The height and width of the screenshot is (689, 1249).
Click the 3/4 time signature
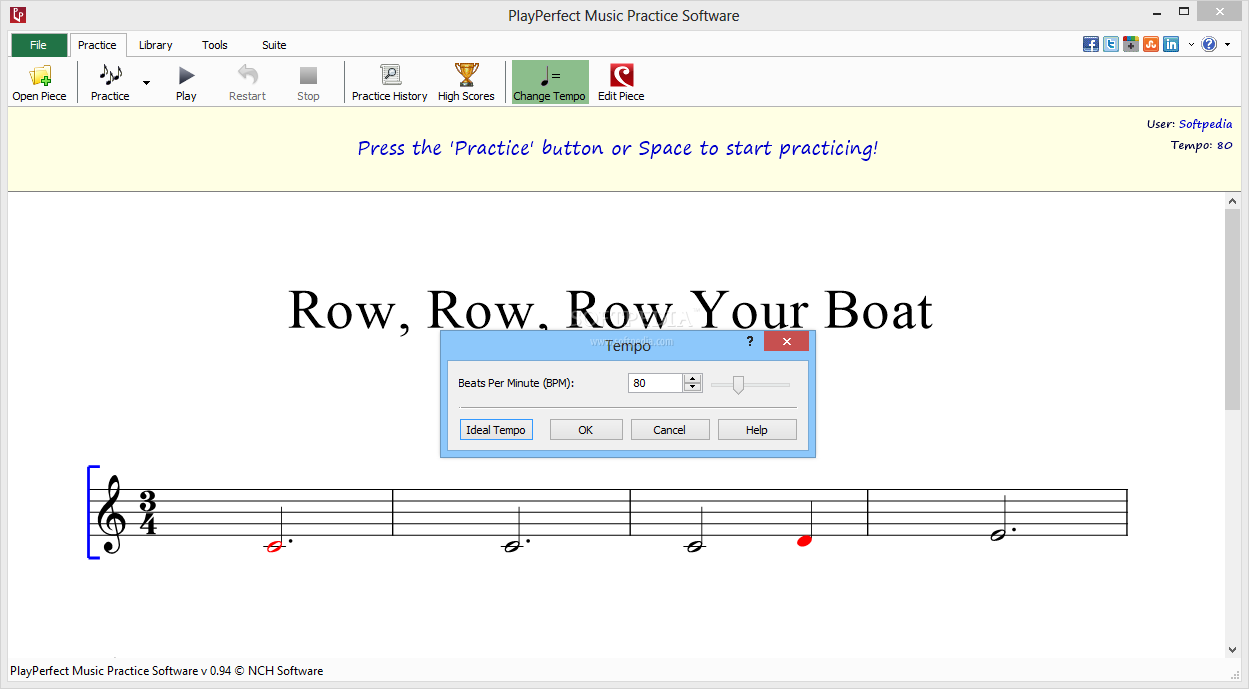[x=148, y=513]
